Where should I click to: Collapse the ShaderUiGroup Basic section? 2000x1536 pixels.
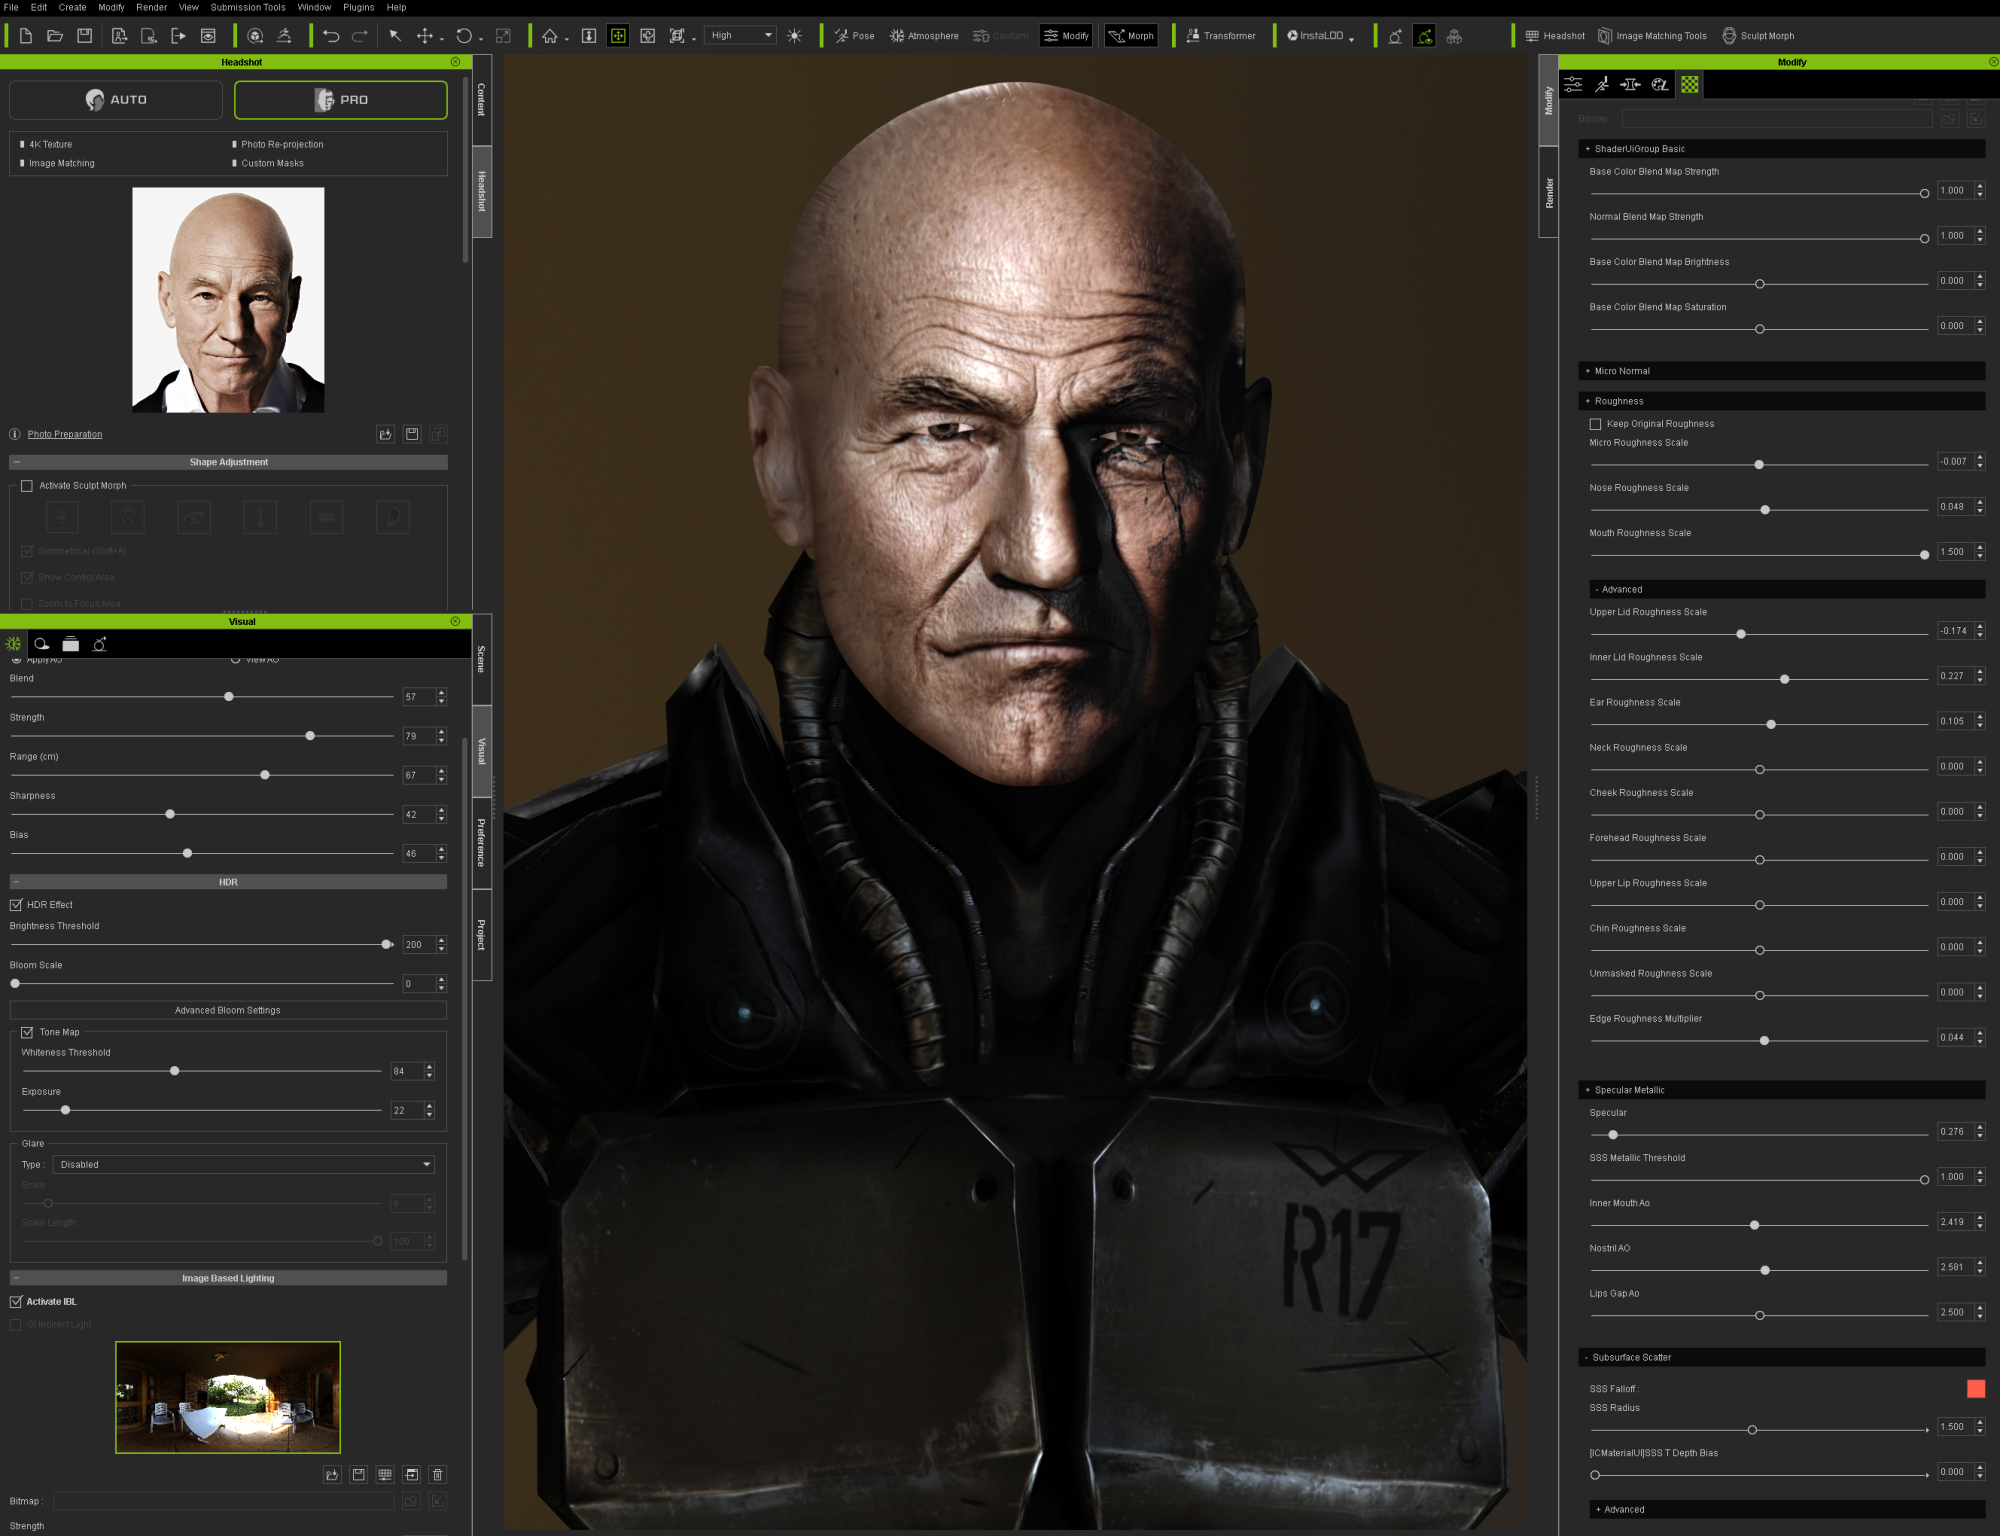click(1781, 149)
